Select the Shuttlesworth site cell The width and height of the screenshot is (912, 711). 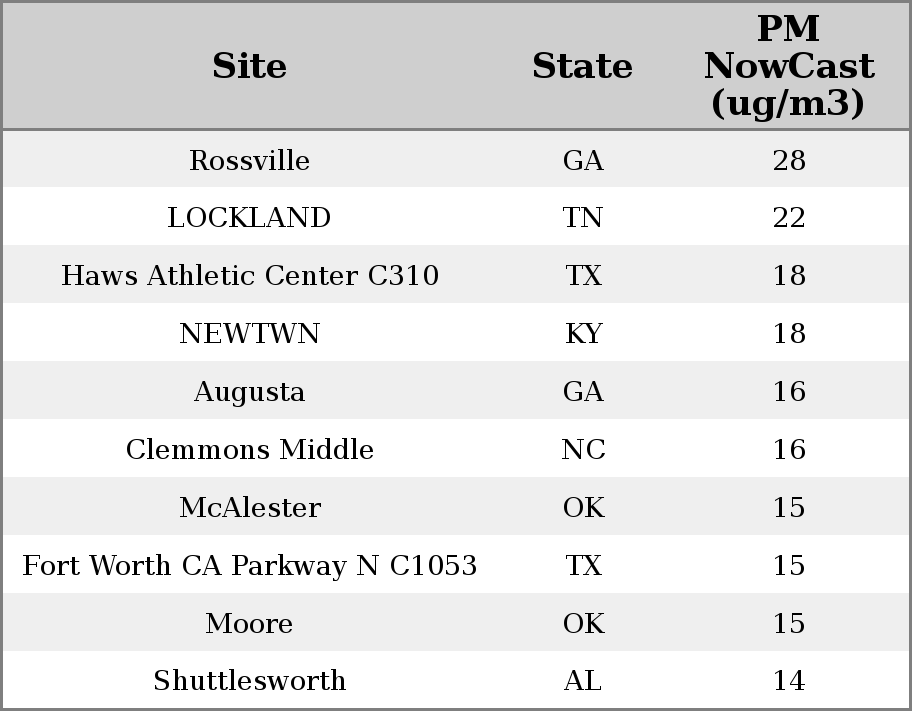pos(250,681)
